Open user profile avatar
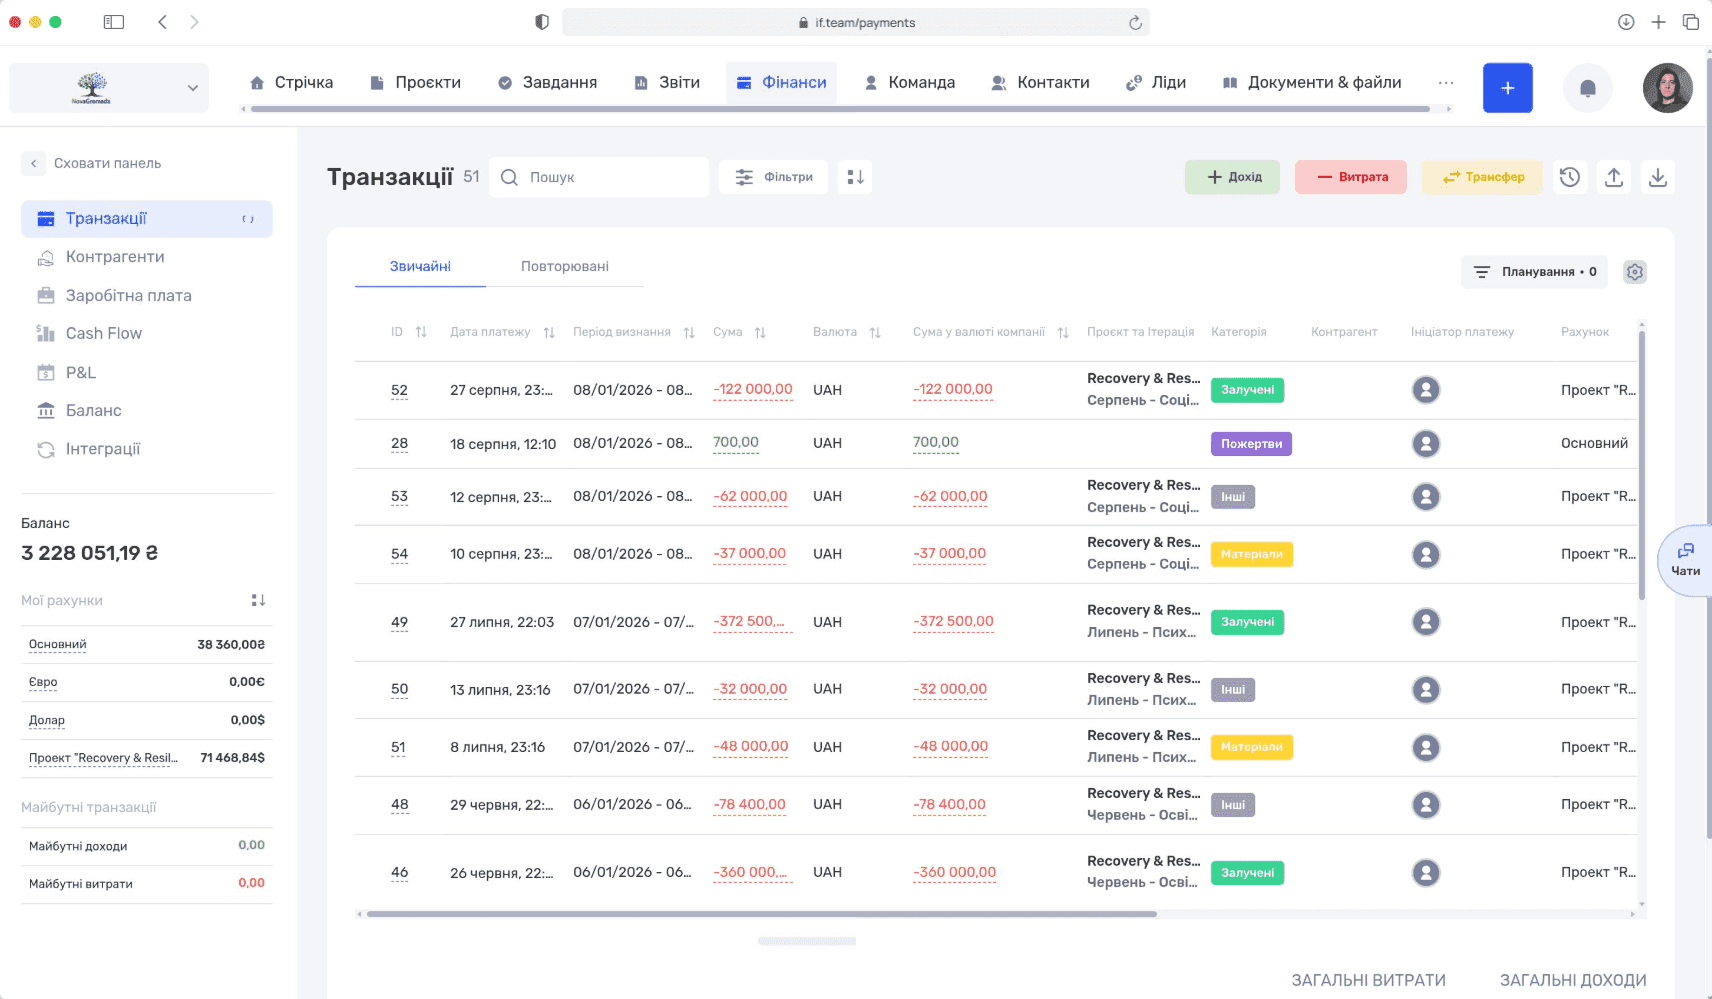The height and width of the screenshot is (999, 1712). click(1667, 88)
